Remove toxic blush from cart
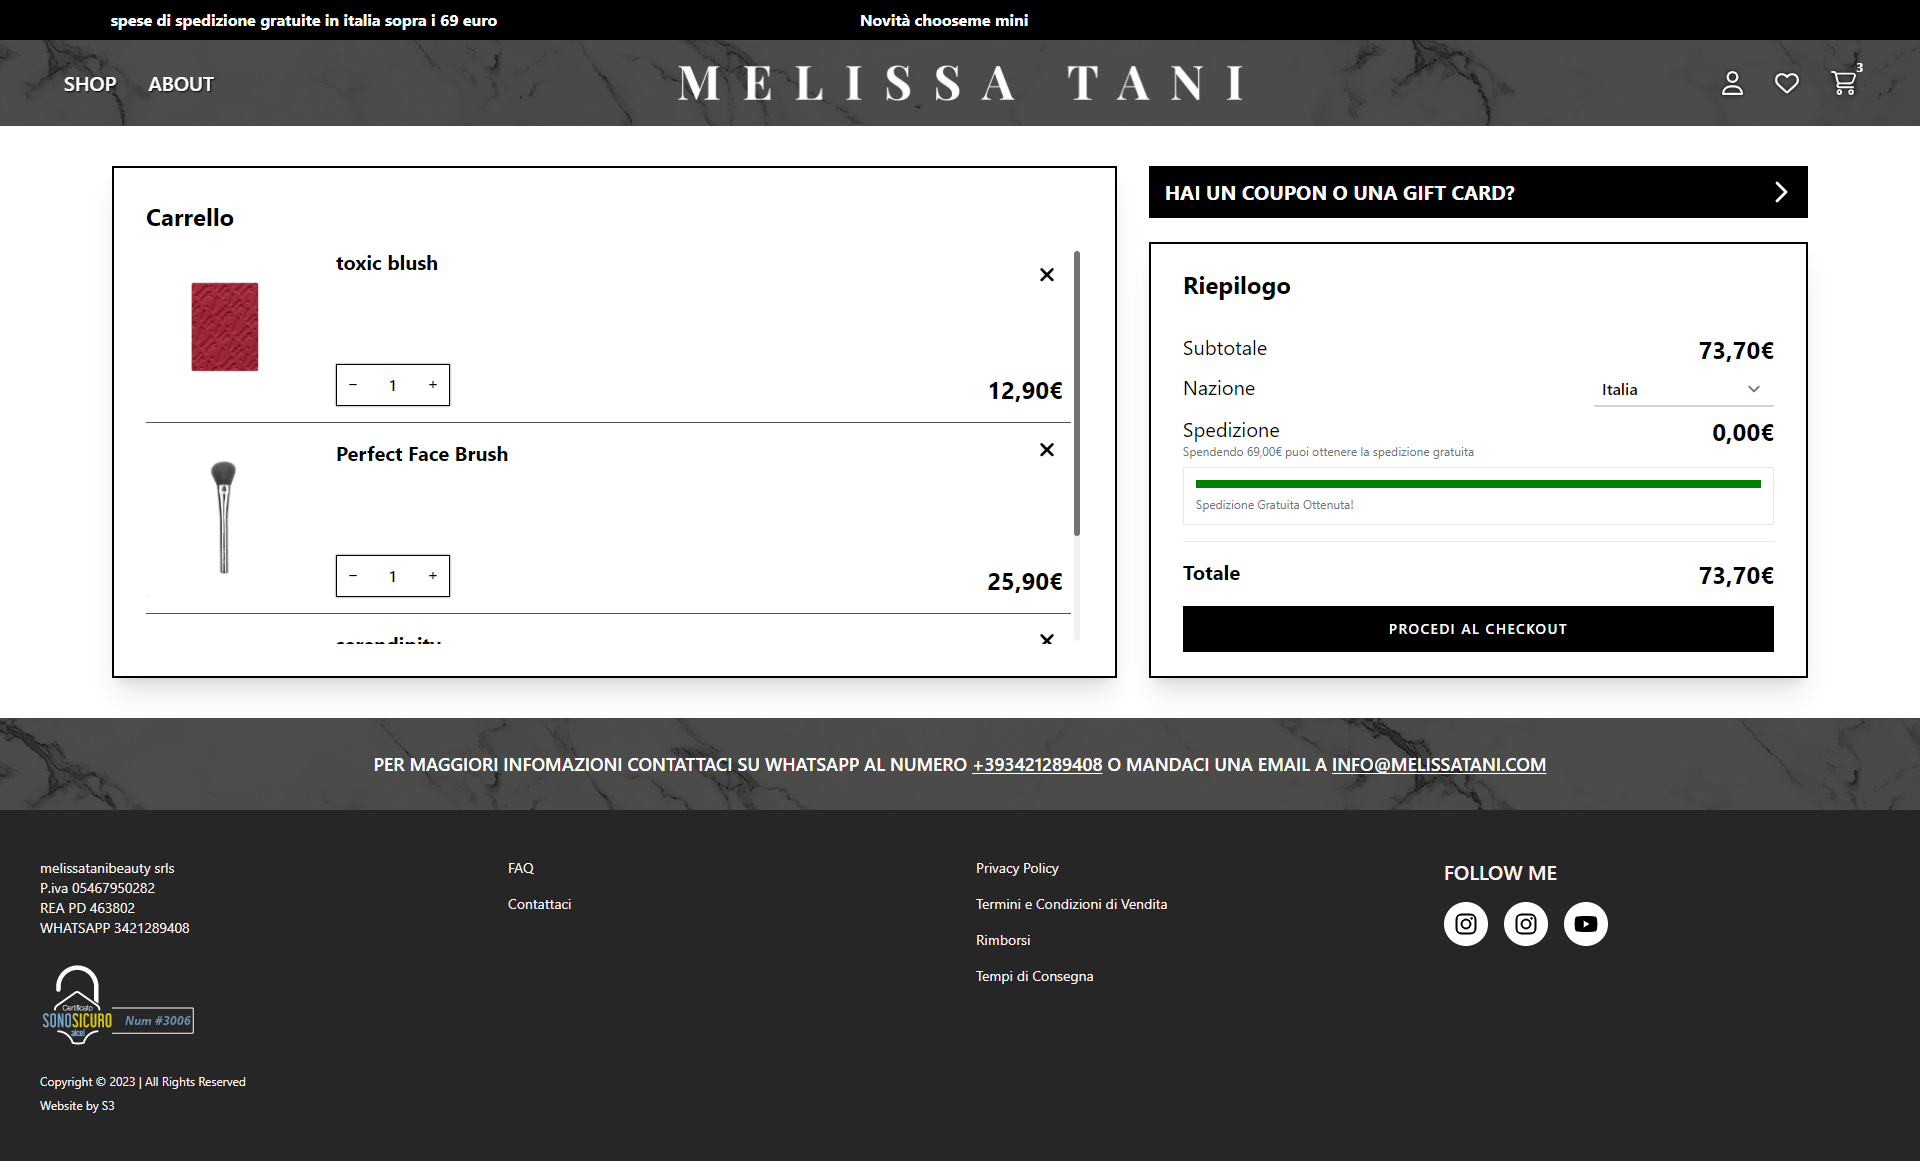1920x1161 pixels. [1047, 275]
